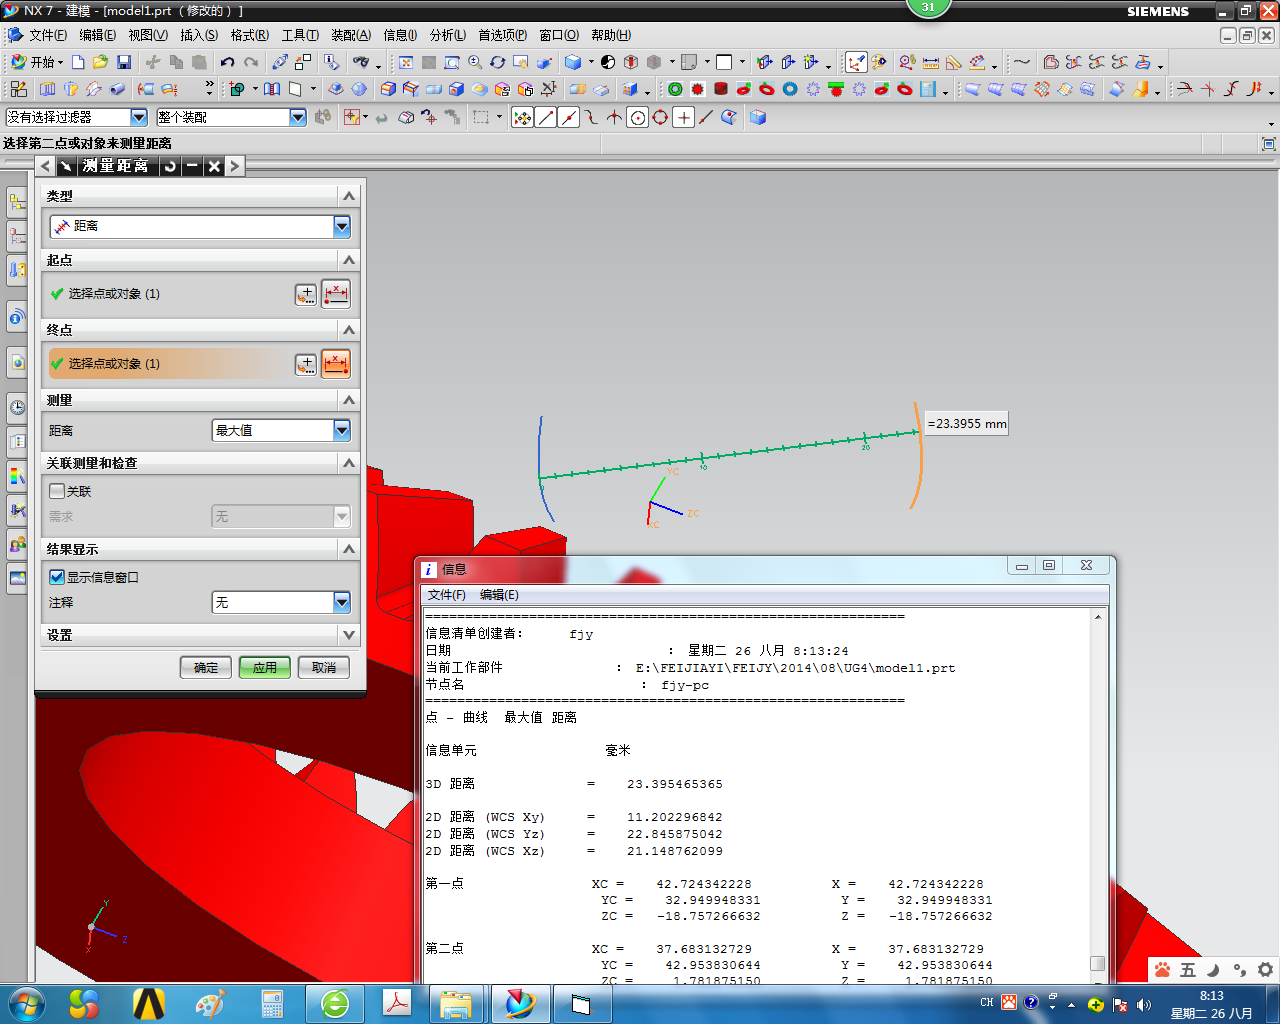
Task: Collapse the 起点 section
Action: (348, 260)
